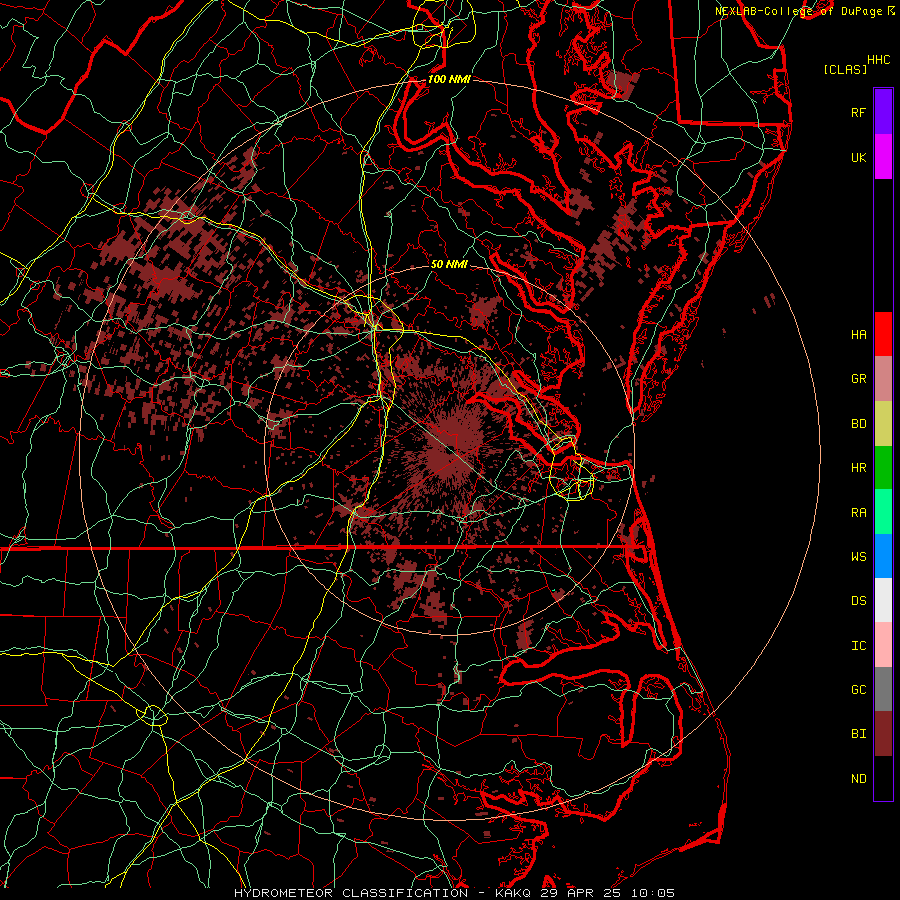The image size is (900, 900).
Task: Click the "50 NMI" range ring label
Action: click(x=449, y=264)
